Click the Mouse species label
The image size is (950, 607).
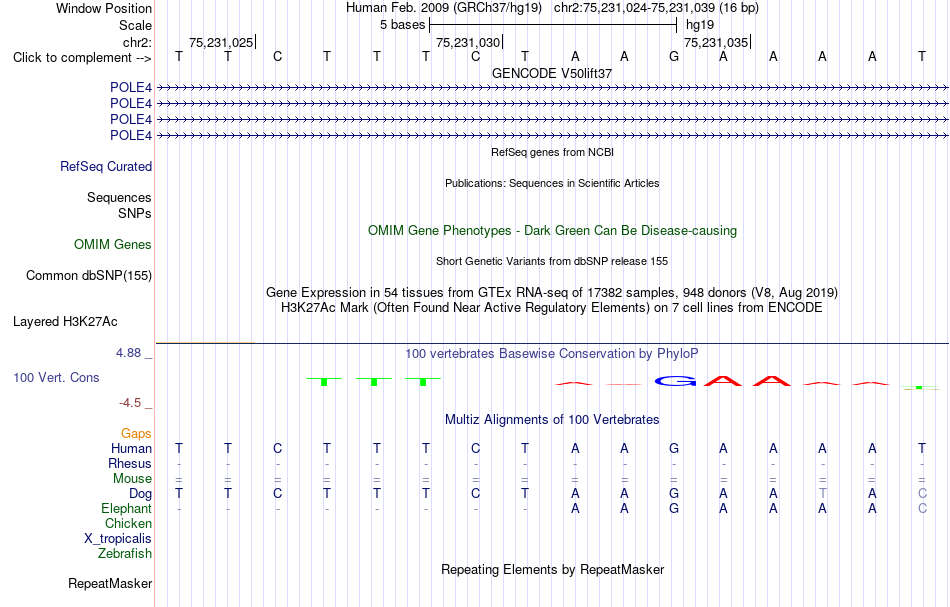(132, 479)
